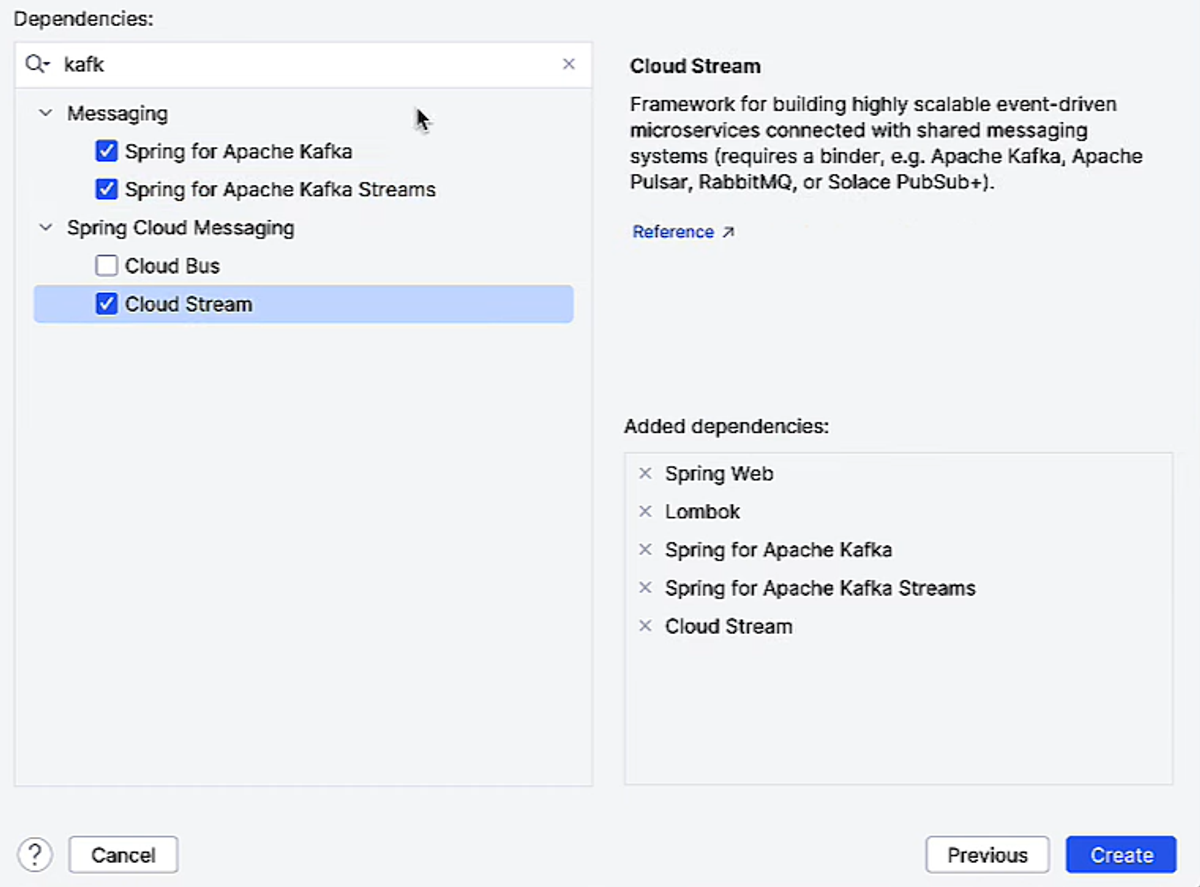The image size is (1200, 887).
Task: Remove Cloud Stream from added dependencies
Action: tap(645, 627)
